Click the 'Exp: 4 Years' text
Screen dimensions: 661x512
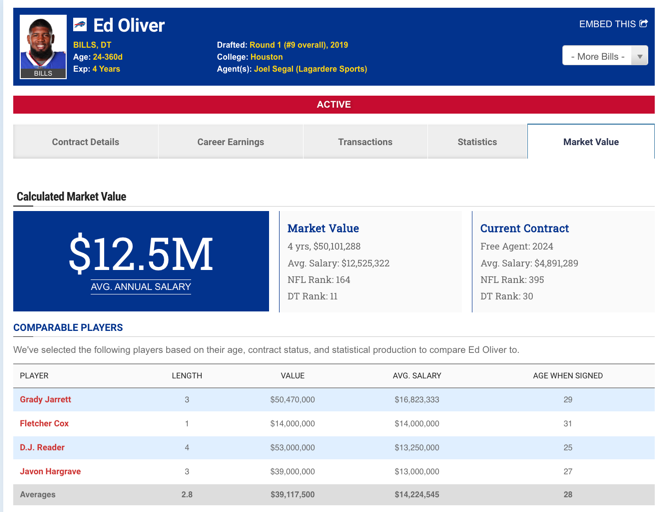[97, 69]
